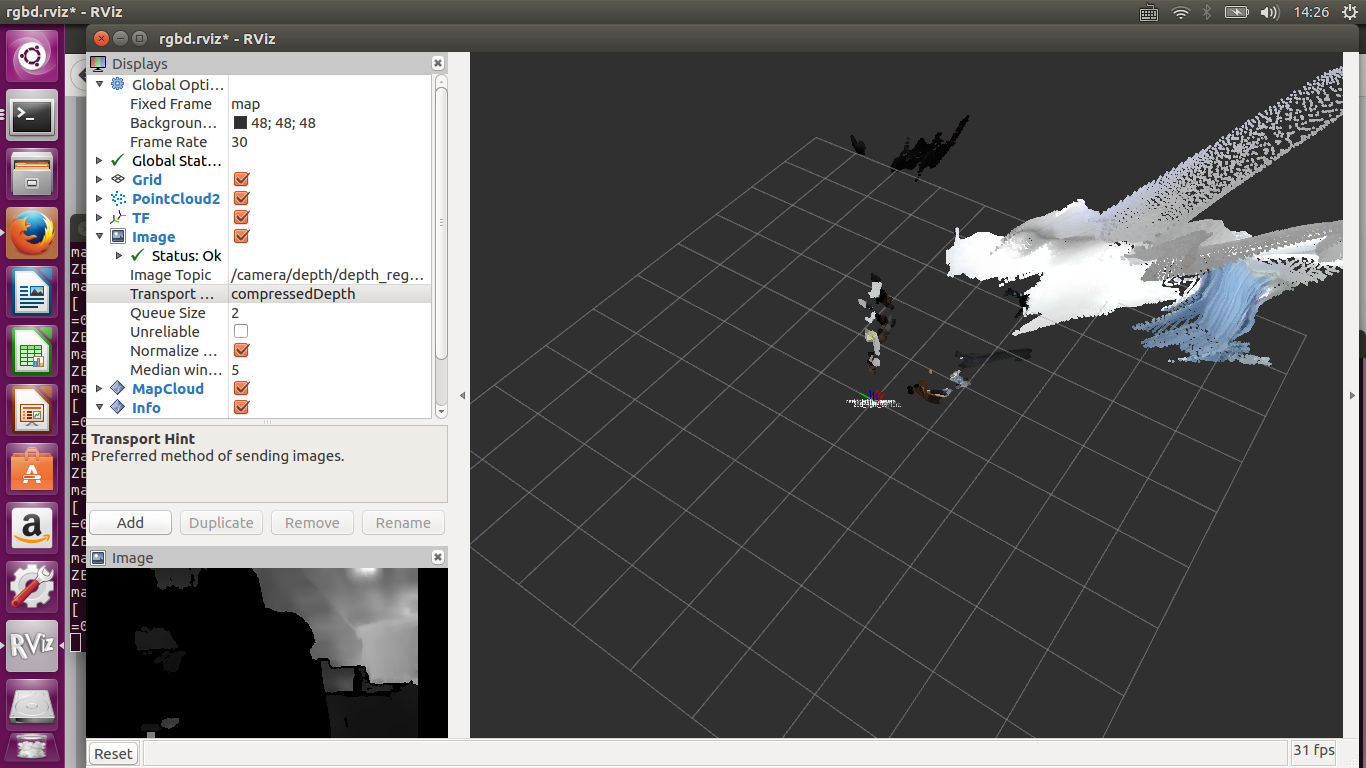Edit the Fixed Frame value field
The height and width of the screenshot is (768, 1366).
click(328, 104)
